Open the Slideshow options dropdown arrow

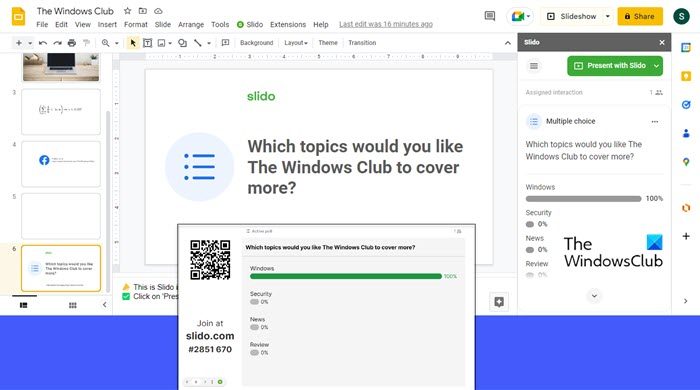point(608,17)
